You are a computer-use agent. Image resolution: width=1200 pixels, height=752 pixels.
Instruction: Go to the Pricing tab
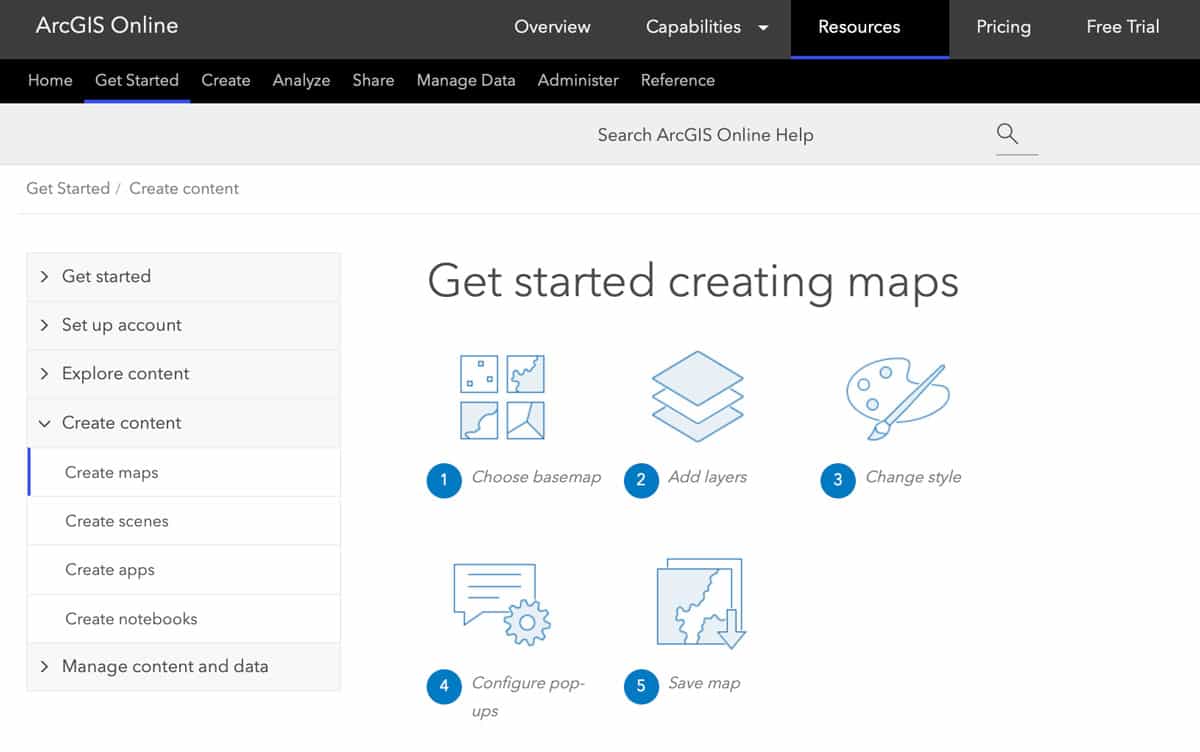click(x=1003, y=28)
